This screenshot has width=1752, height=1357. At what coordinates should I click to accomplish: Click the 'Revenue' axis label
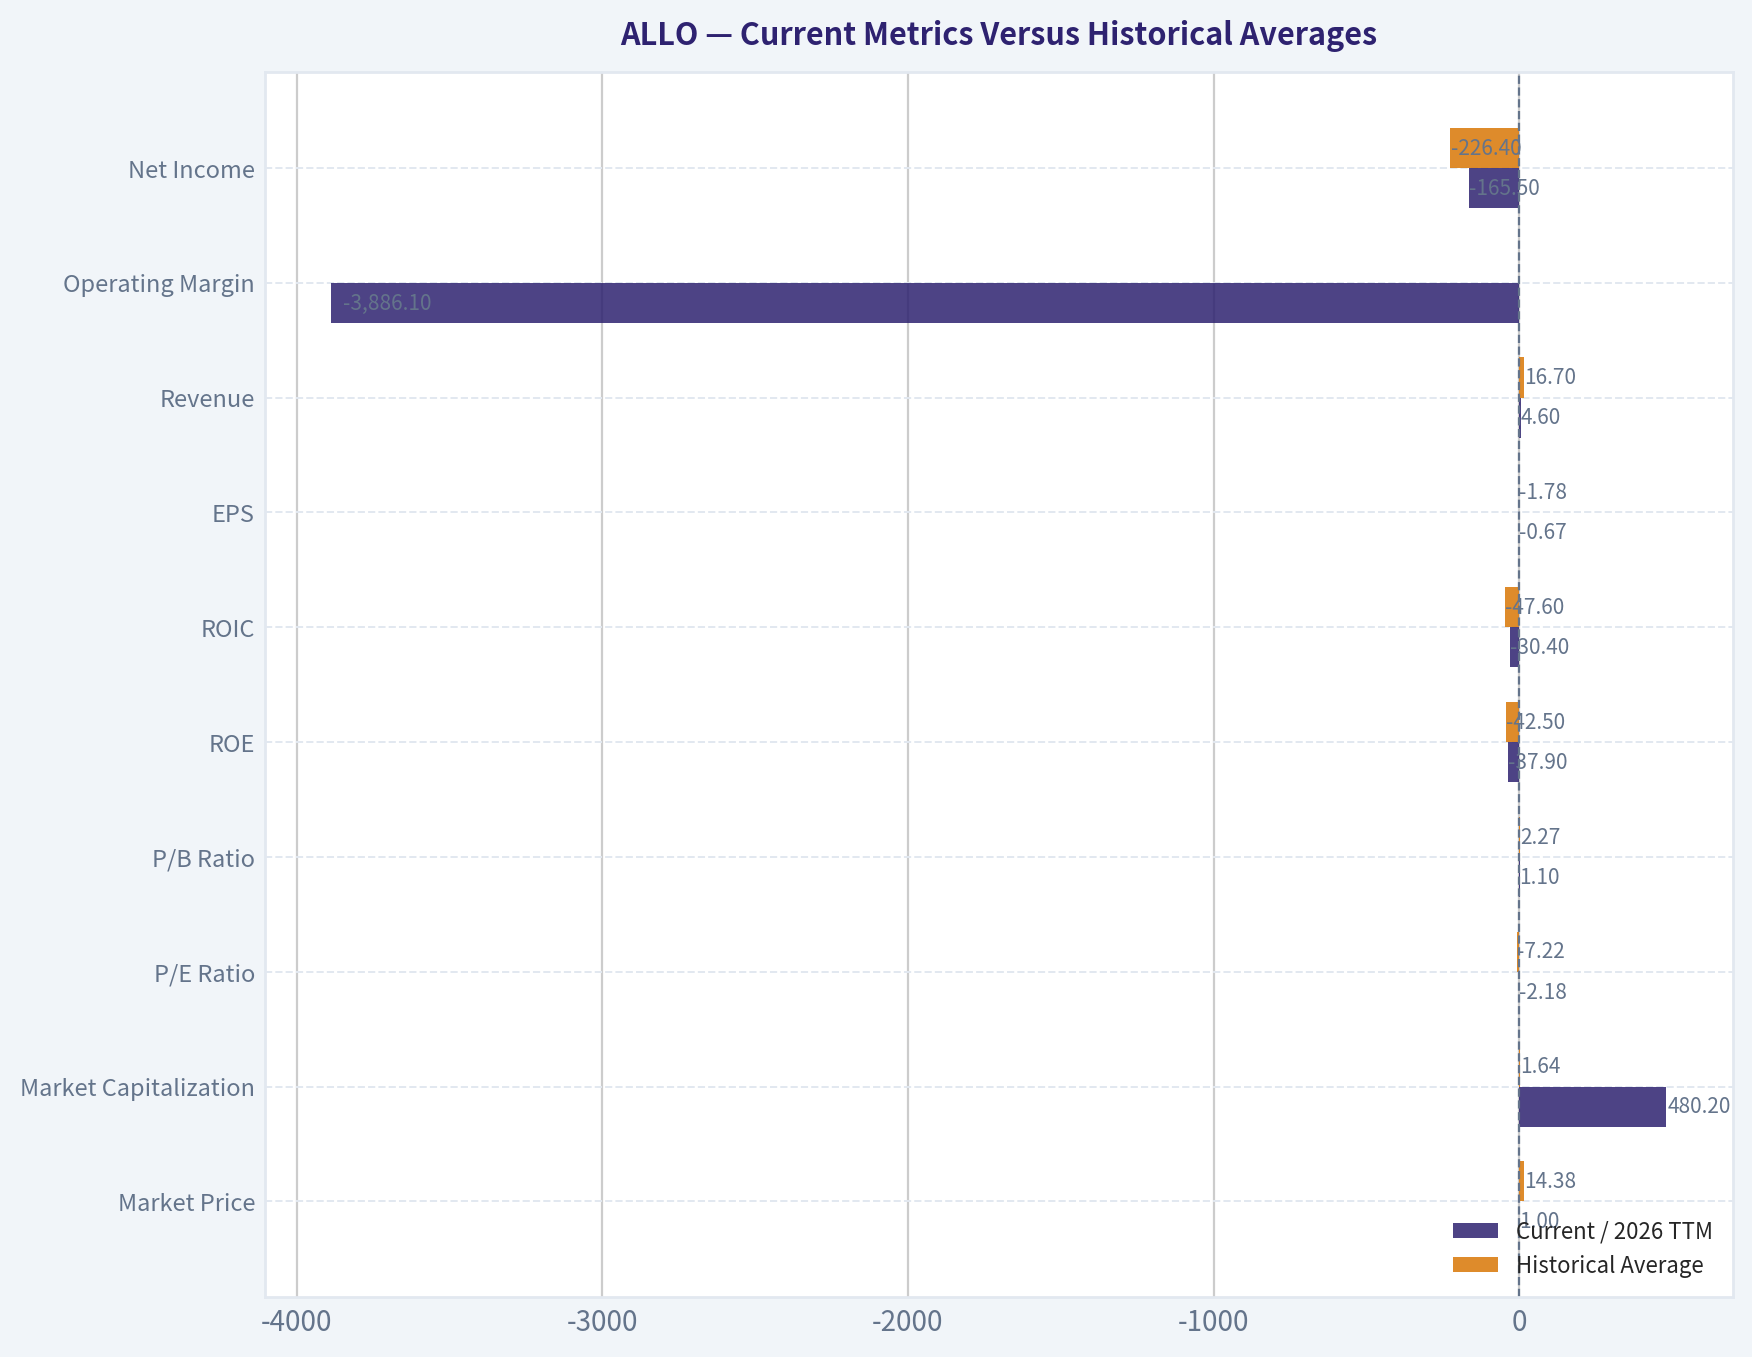[207, 399]
